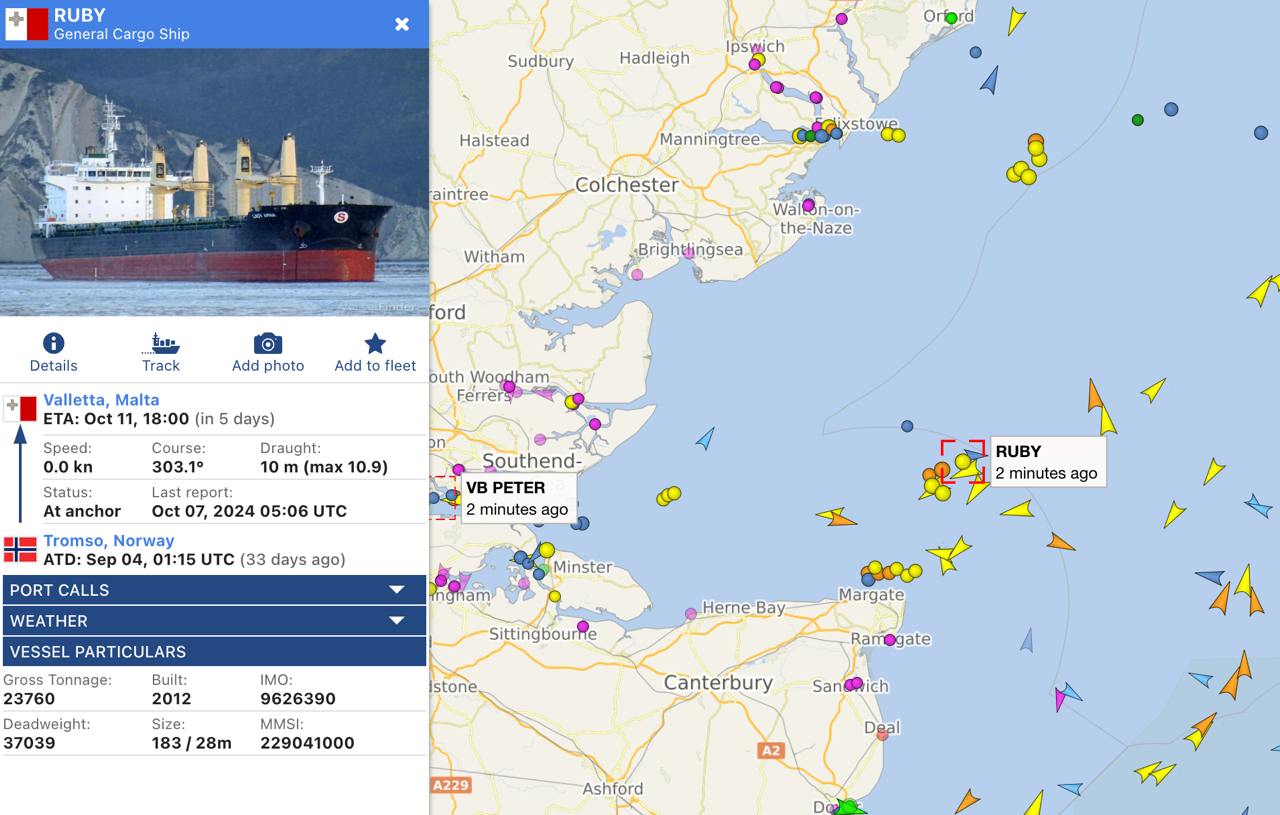The height and width of the screenshot is (815, 1280).
Task: Expand the PORT CALLS section
Action: tap(214, 590)
